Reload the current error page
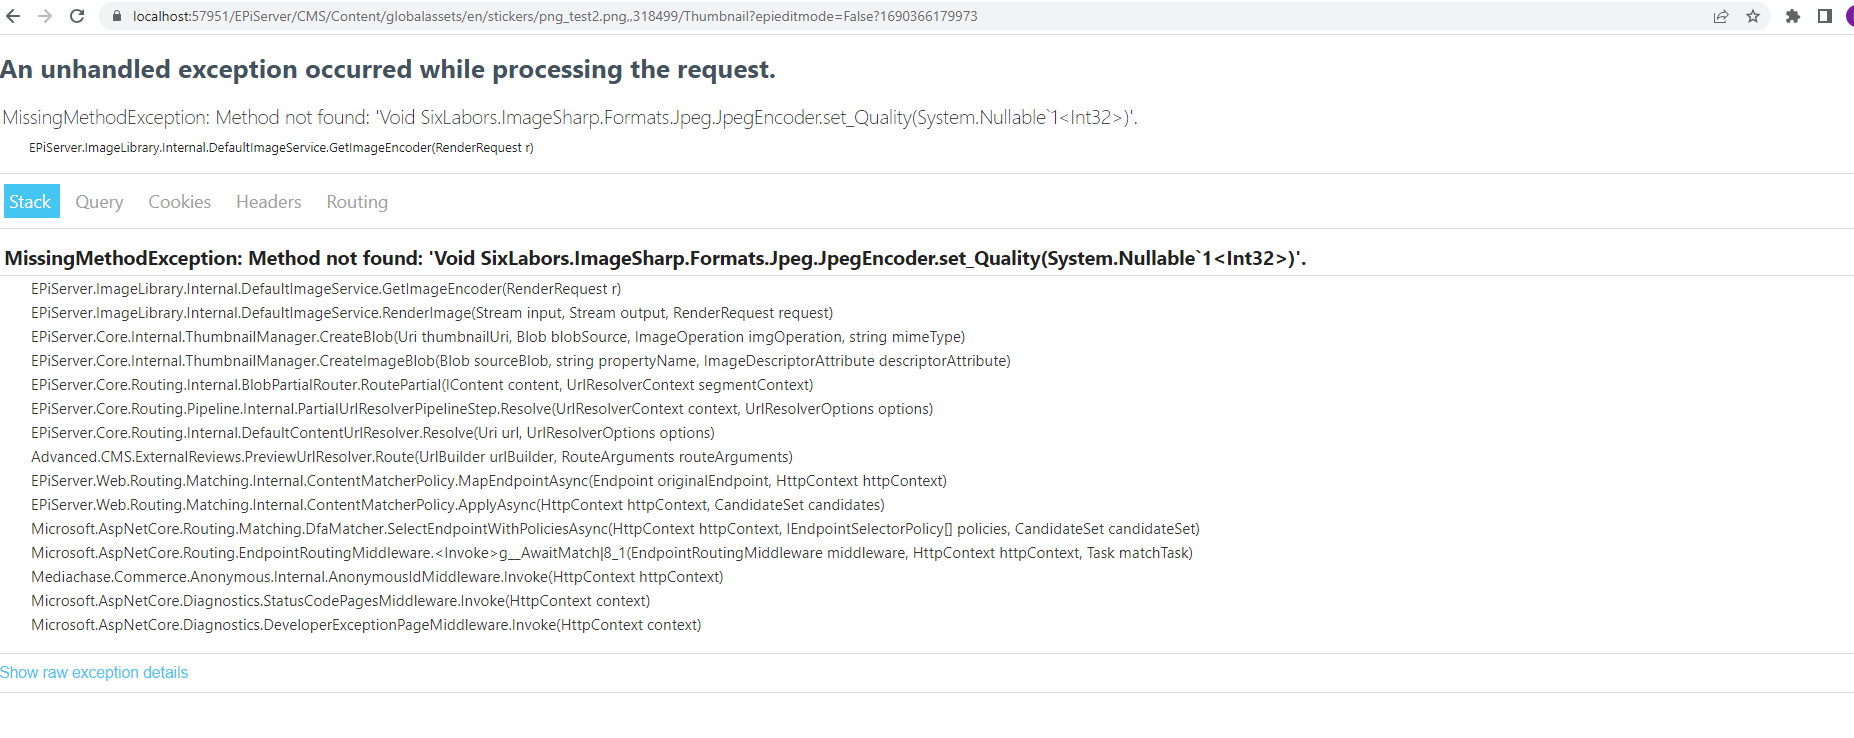 [77, 16]
